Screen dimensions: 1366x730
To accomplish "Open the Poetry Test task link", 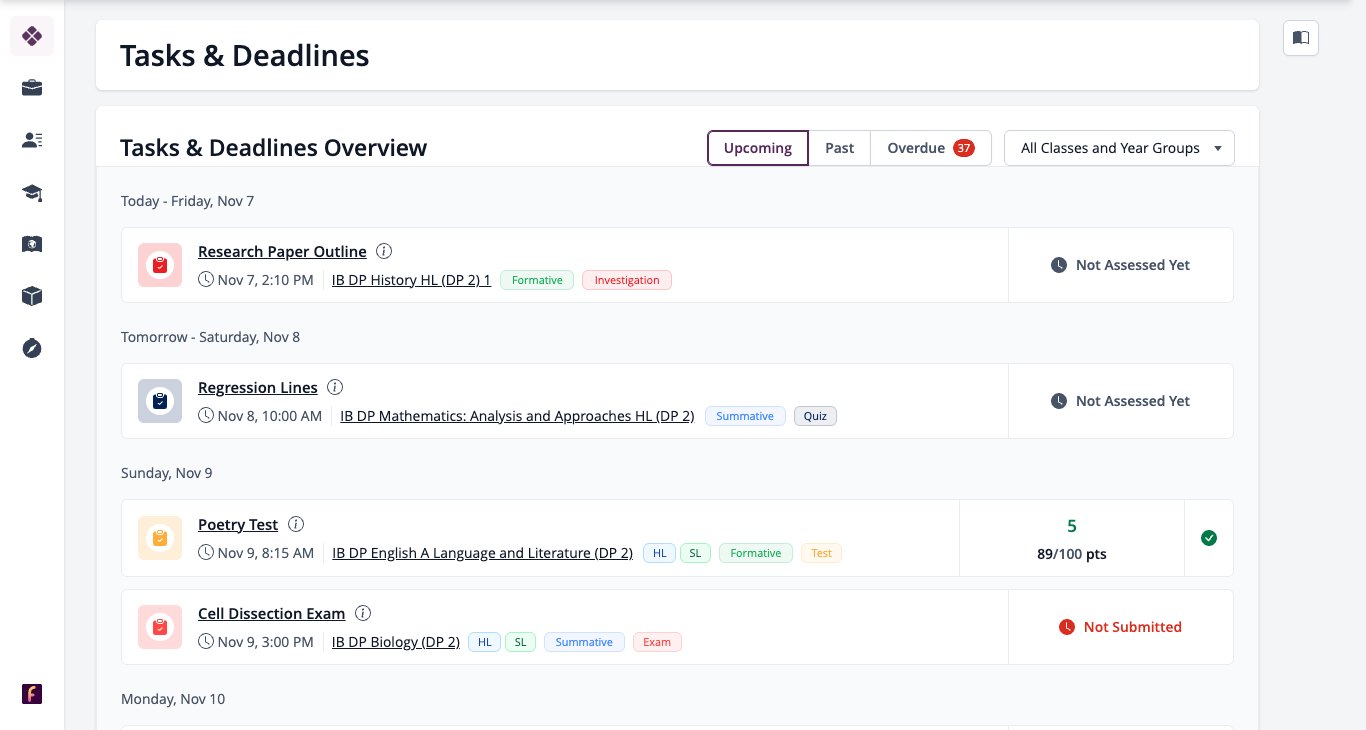I will 238,524.
